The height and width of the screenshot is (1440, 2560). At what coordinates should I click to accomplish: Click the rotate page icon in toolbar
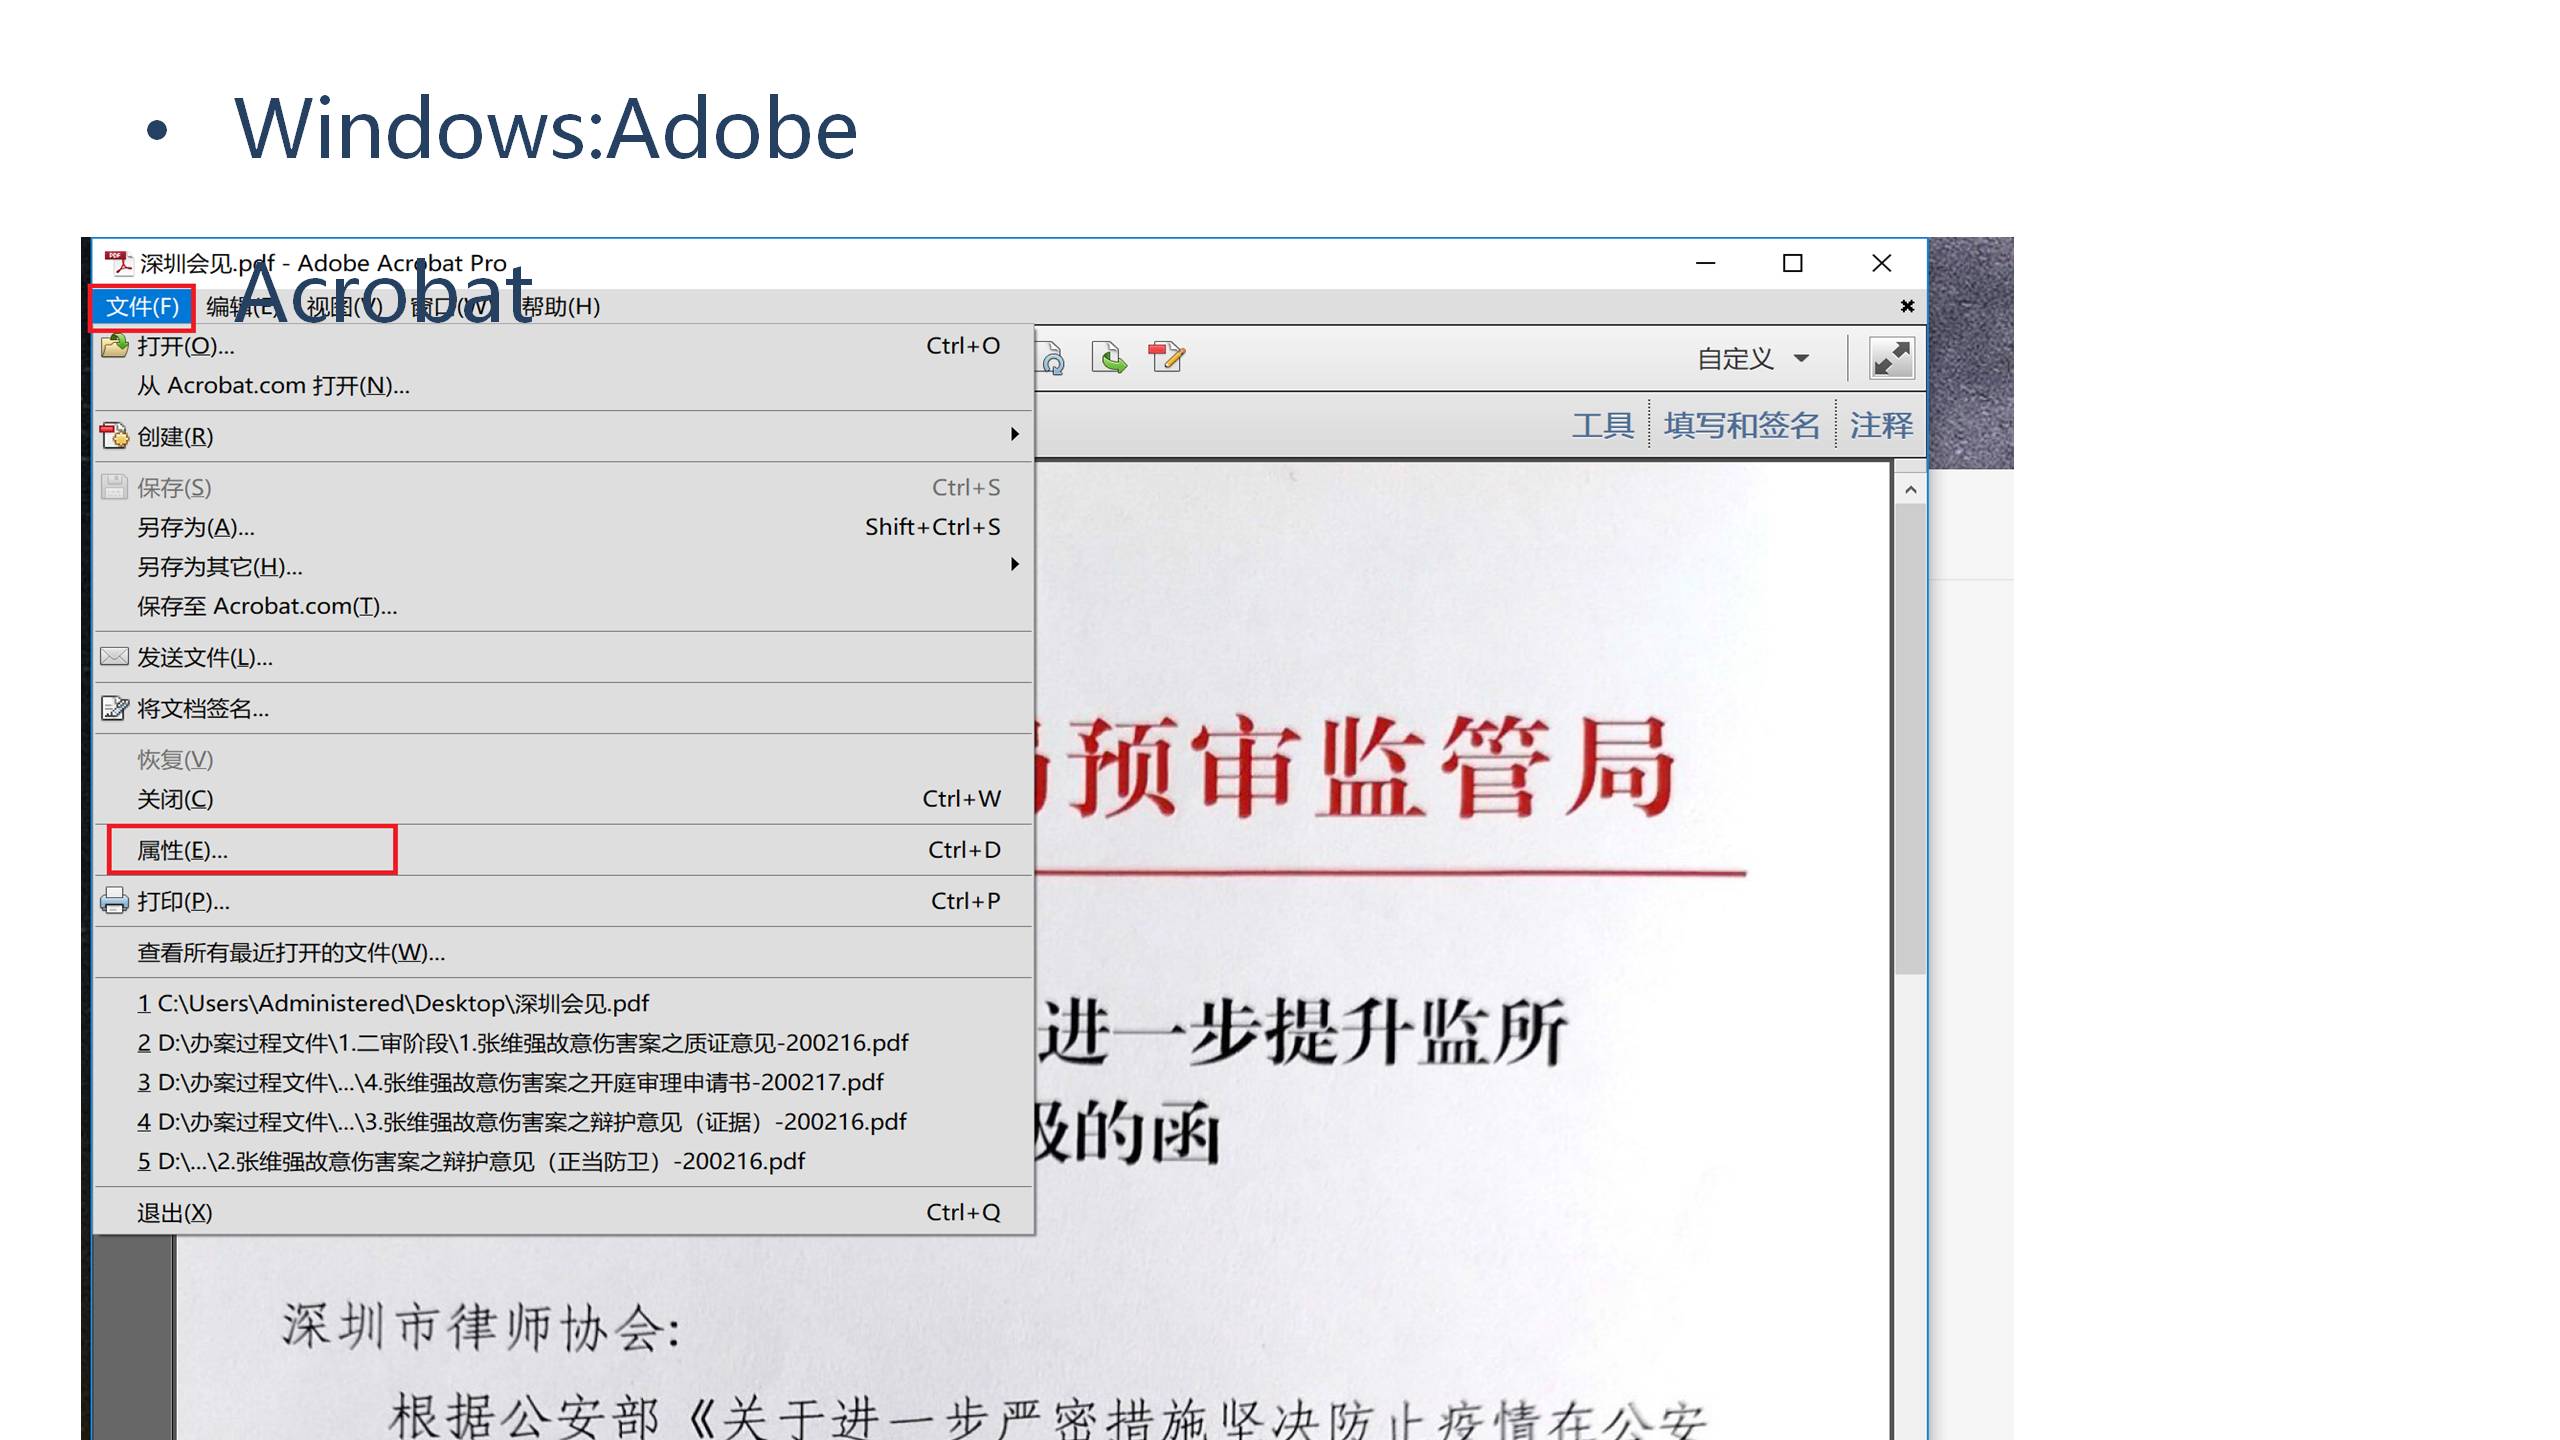[1052, 358]
